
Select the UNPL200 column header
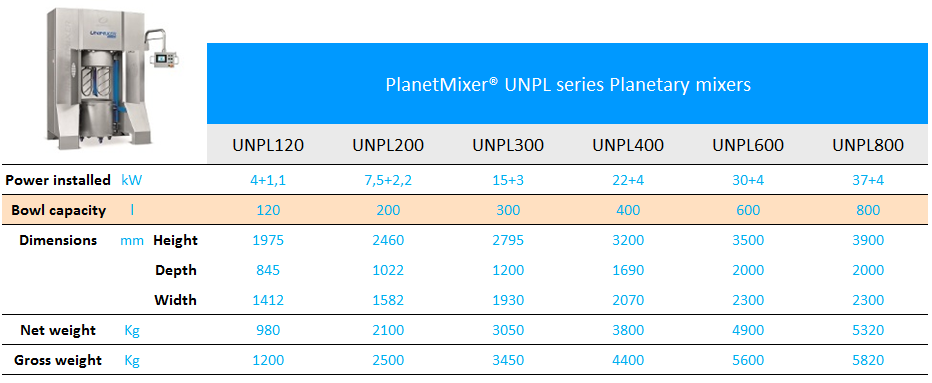click(x=388, y=145)
